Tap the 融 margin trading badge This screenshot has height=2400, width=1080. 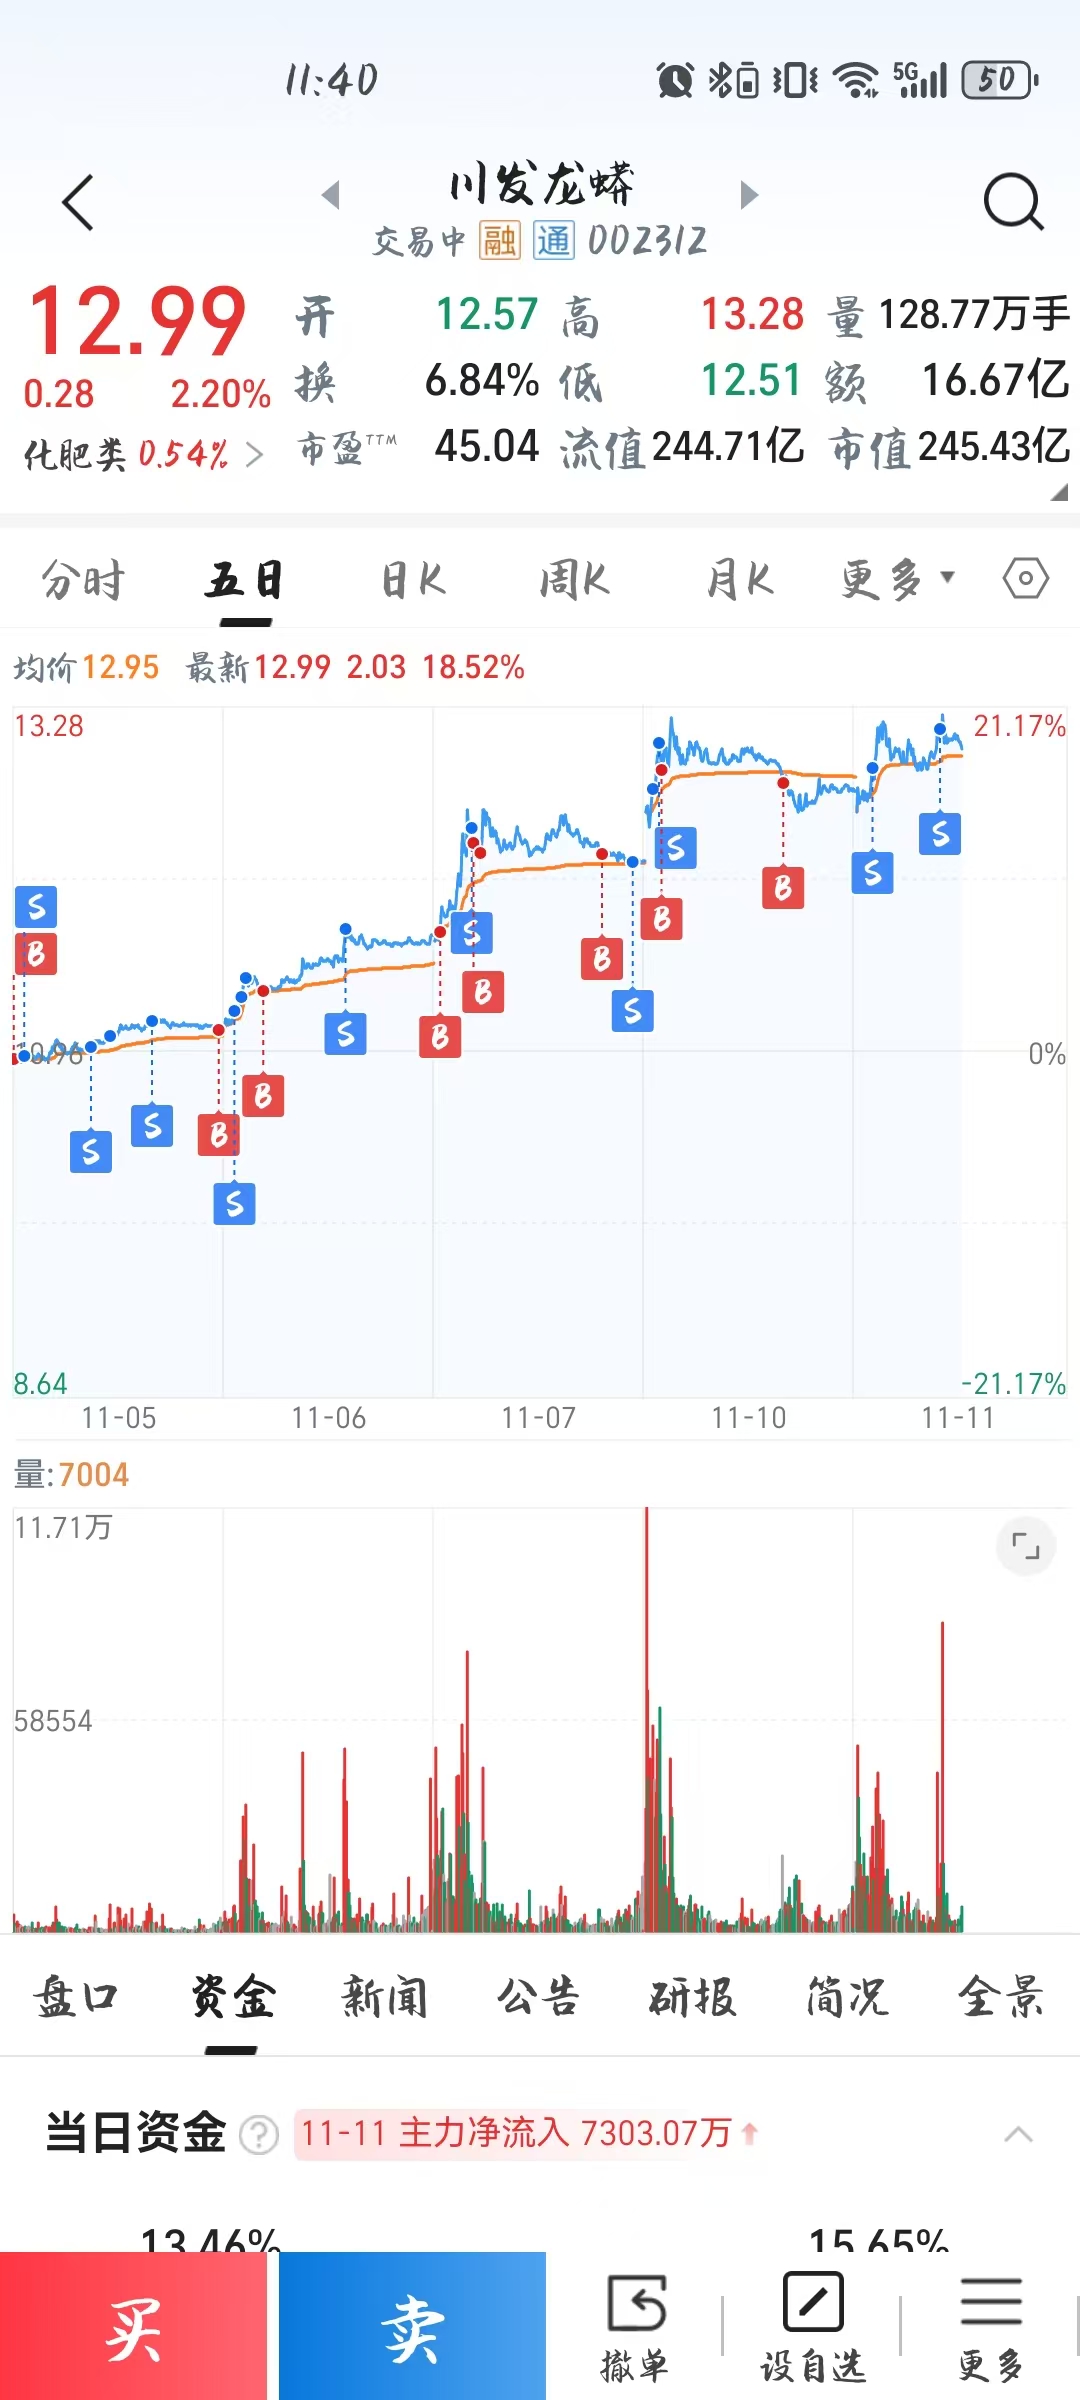coord(499,241)
